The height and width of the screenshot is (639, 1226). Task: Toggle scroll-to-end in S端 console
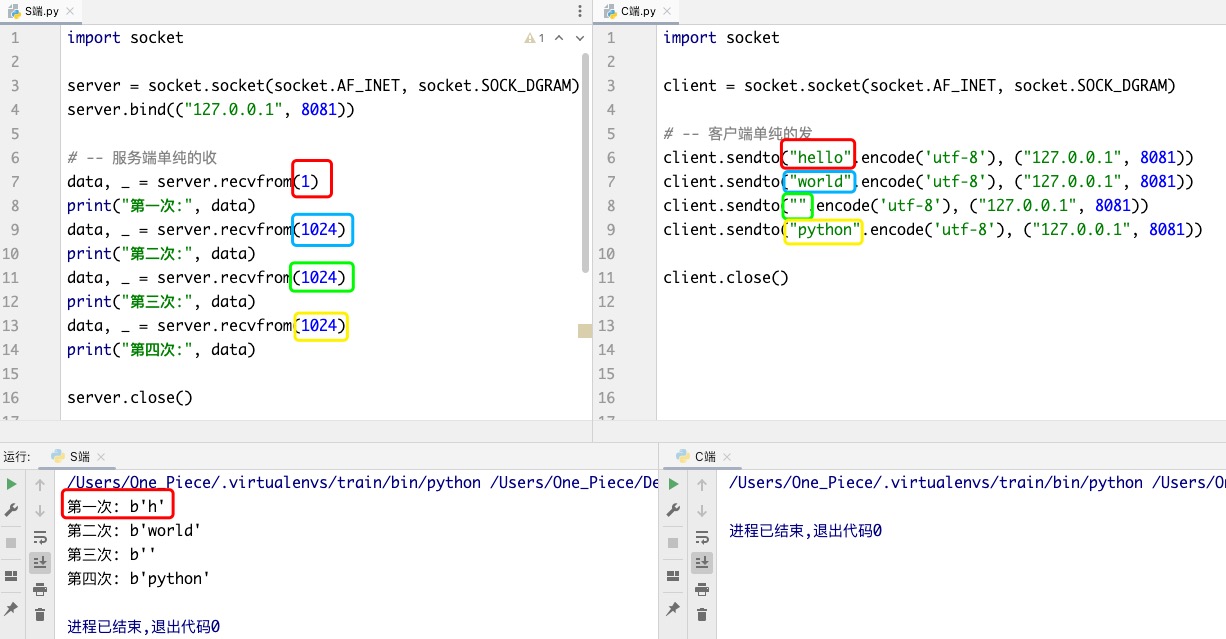40,562
